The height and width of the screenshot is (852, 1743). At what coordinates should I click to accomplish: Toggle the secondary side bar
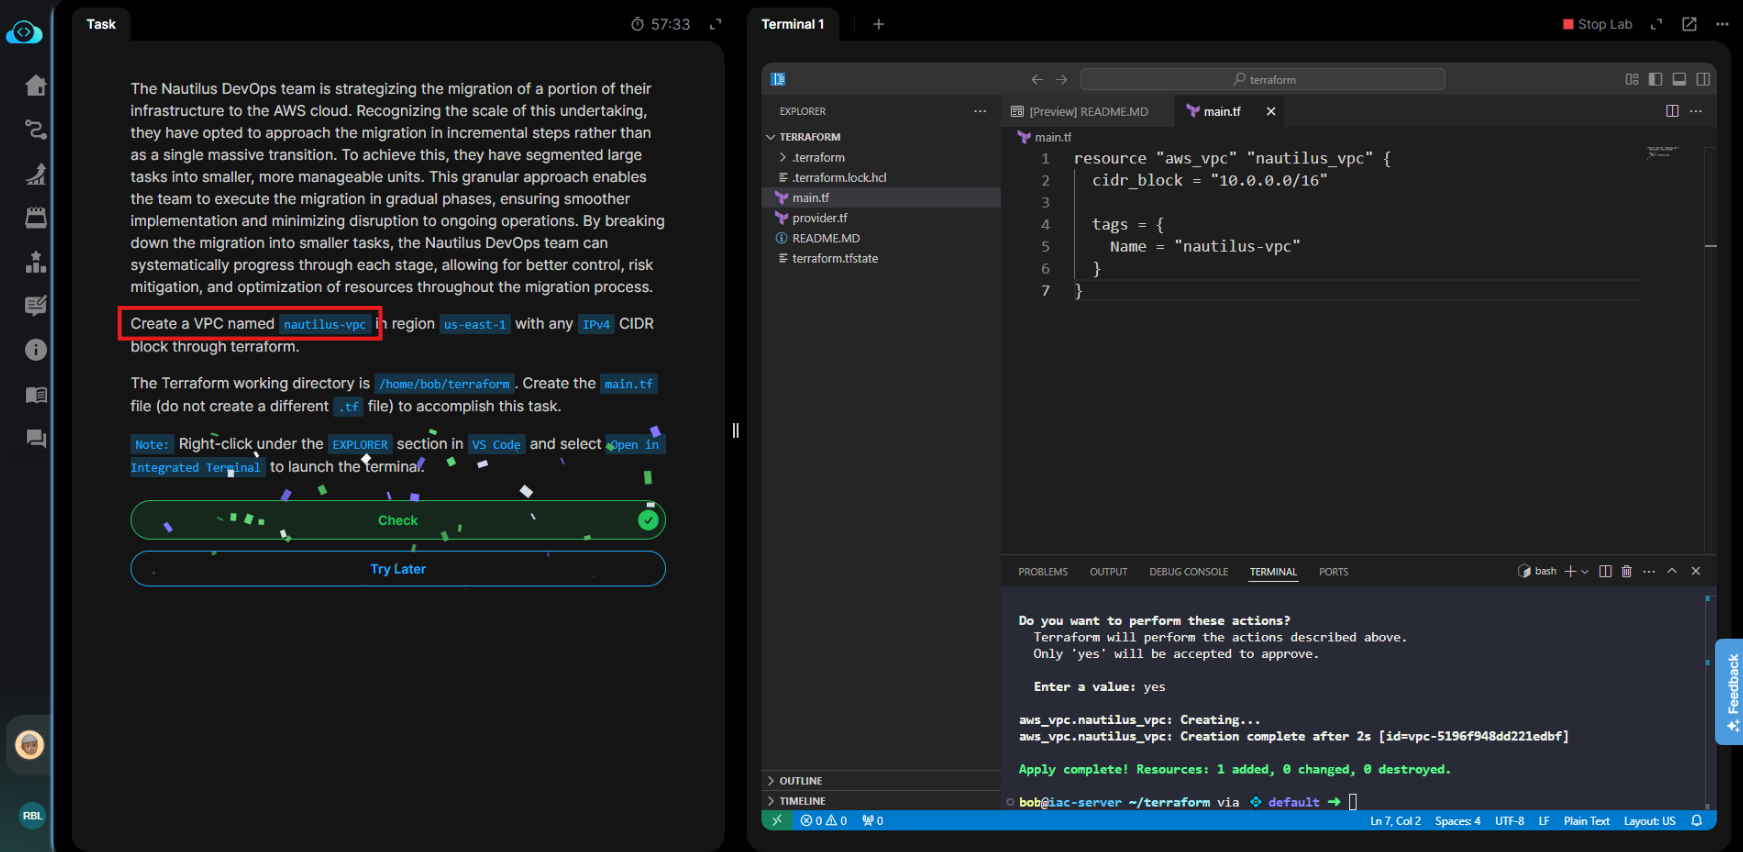pos(1703,79)
